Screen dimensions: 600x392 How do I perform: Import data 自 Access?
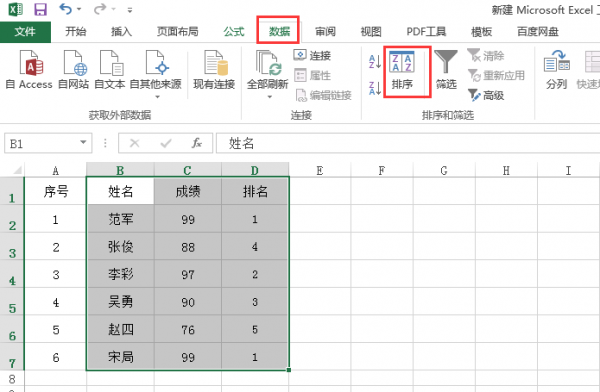coord(29,70)
